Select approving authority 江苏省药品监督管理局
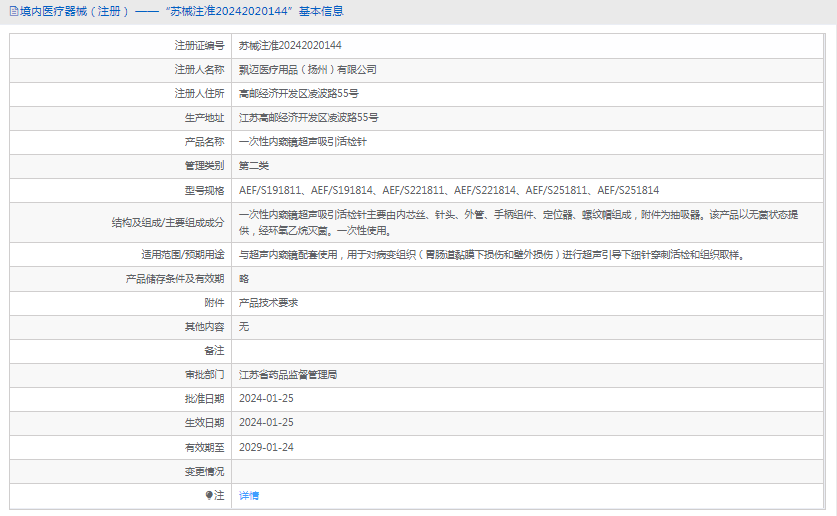 point(288,375)
